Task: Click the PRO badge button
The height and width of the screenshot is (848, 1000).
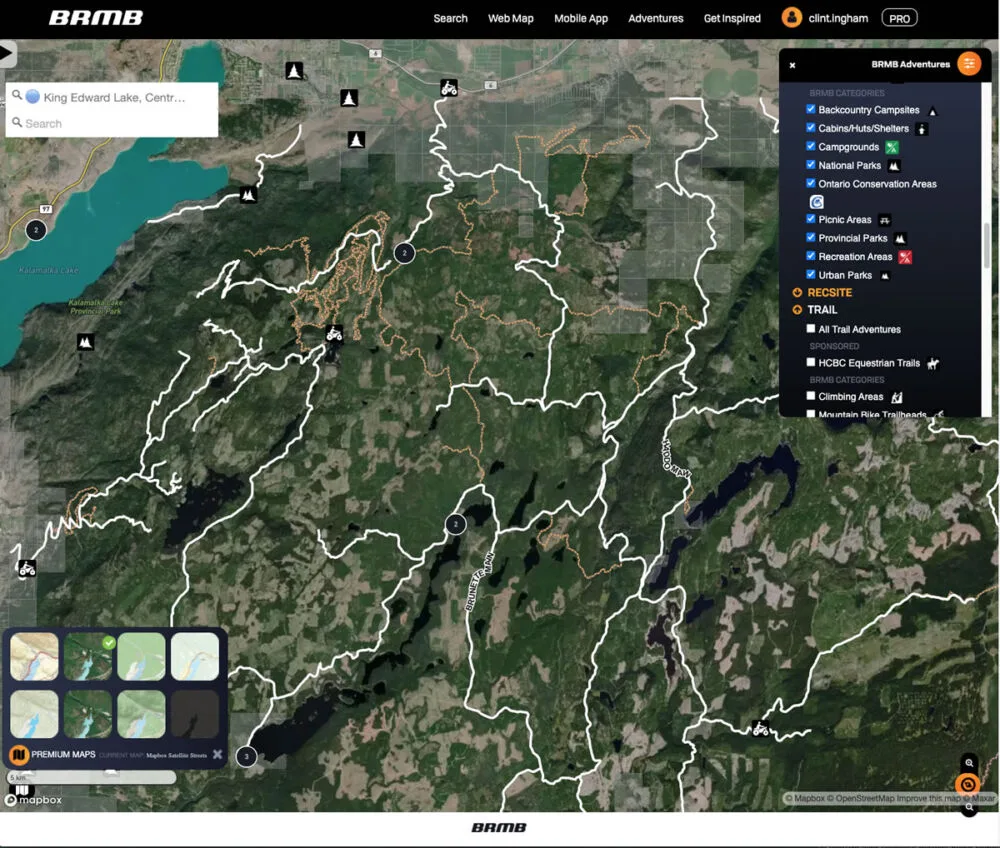Action: coord(899,18)
